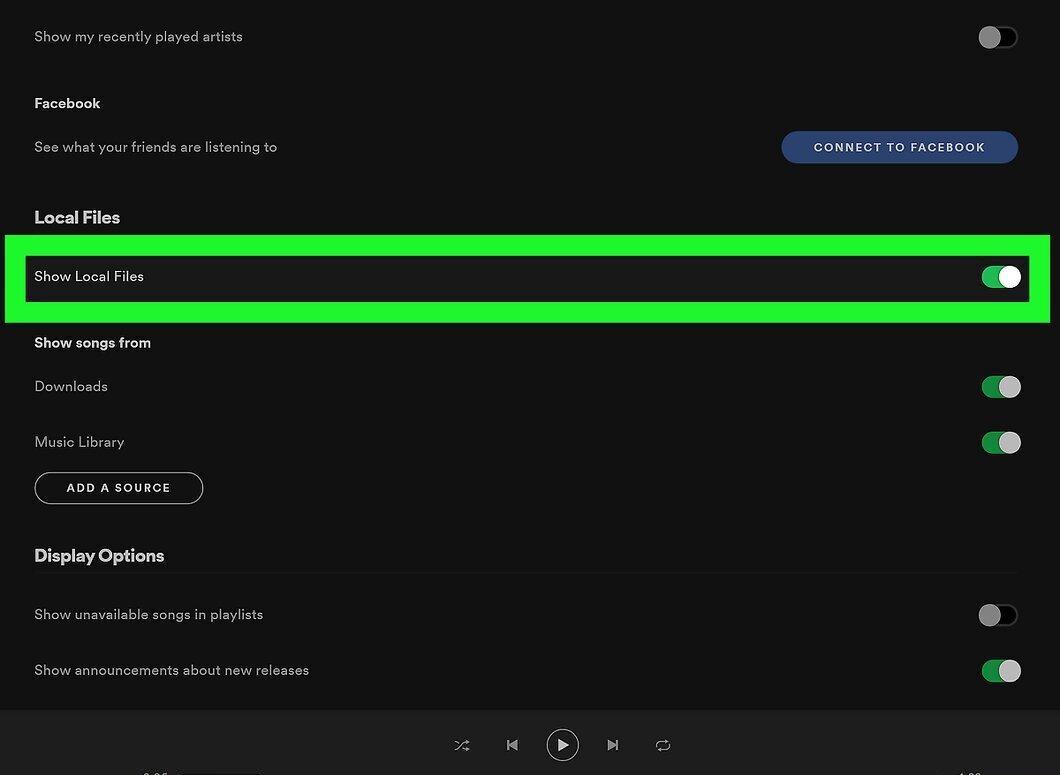This screenshot has height=775, width=1060.
Task: Enable shuffle playback
Action: [x=462, y=745]
